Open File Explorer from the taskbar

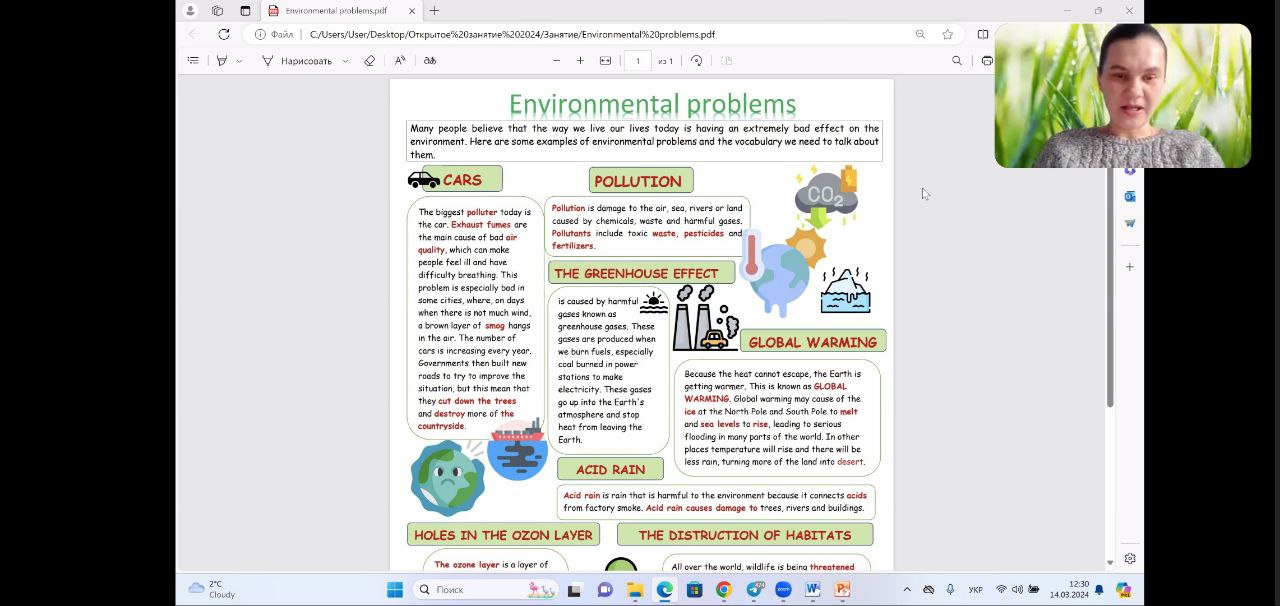pyautogui.click(x=634, y=590)
